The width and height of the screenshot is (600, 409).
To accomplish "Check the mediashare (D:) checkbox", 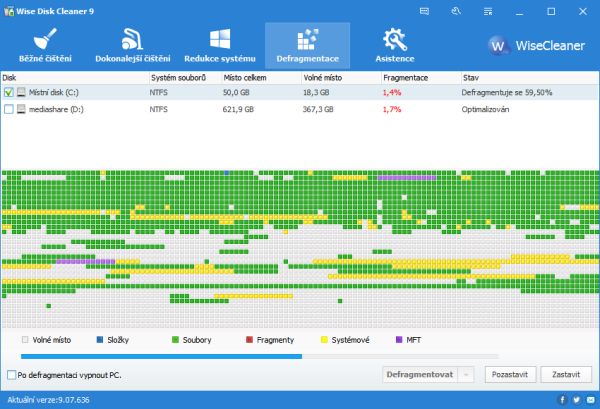I will [x=8, y=109].
